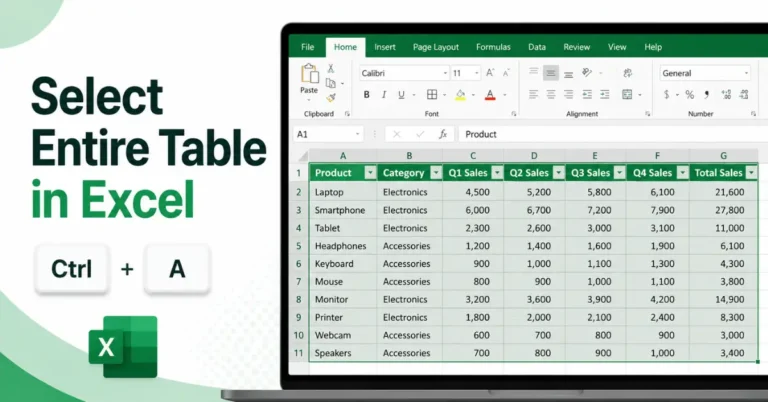Screen dimensions: 768x402
Task: Click row header 6
Action: pos(298,263)
